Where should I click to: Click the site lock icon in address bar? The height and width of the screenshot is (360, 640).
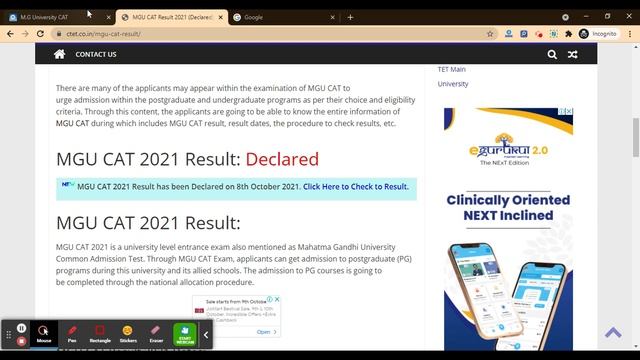coord(59,34)
